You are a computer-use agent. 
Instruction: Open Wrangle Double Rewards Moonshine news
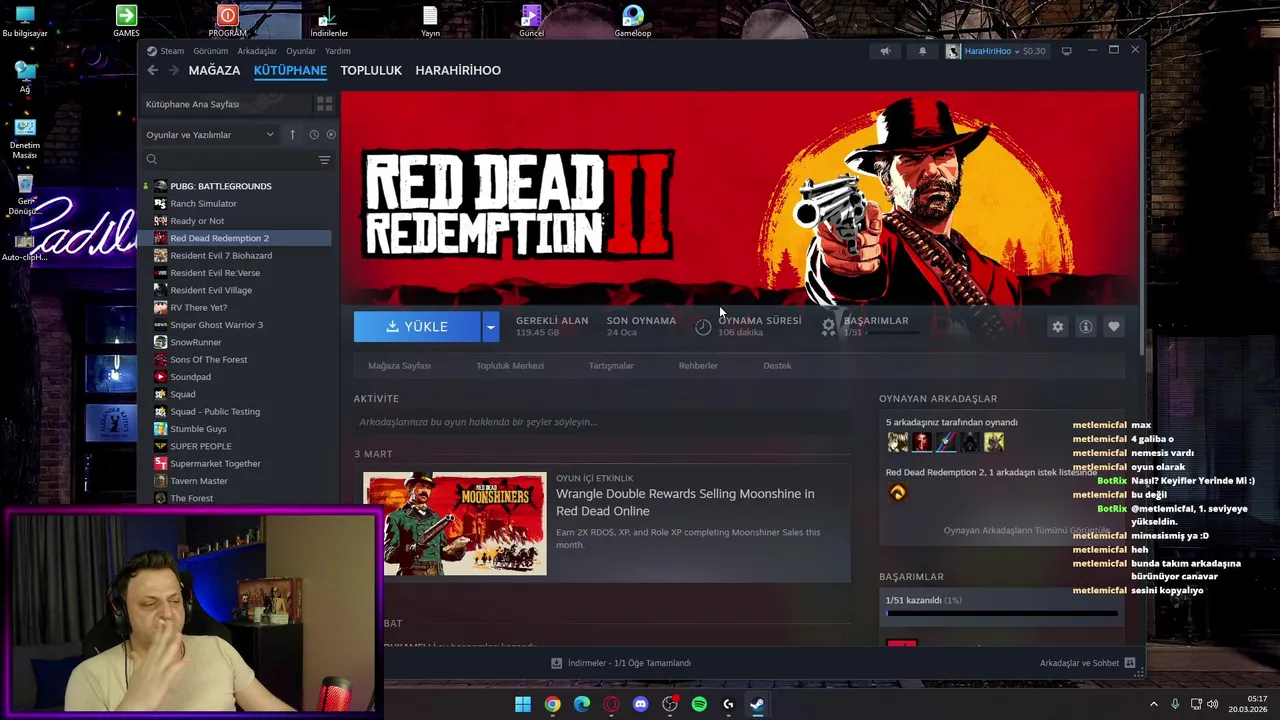coord(685,502)
